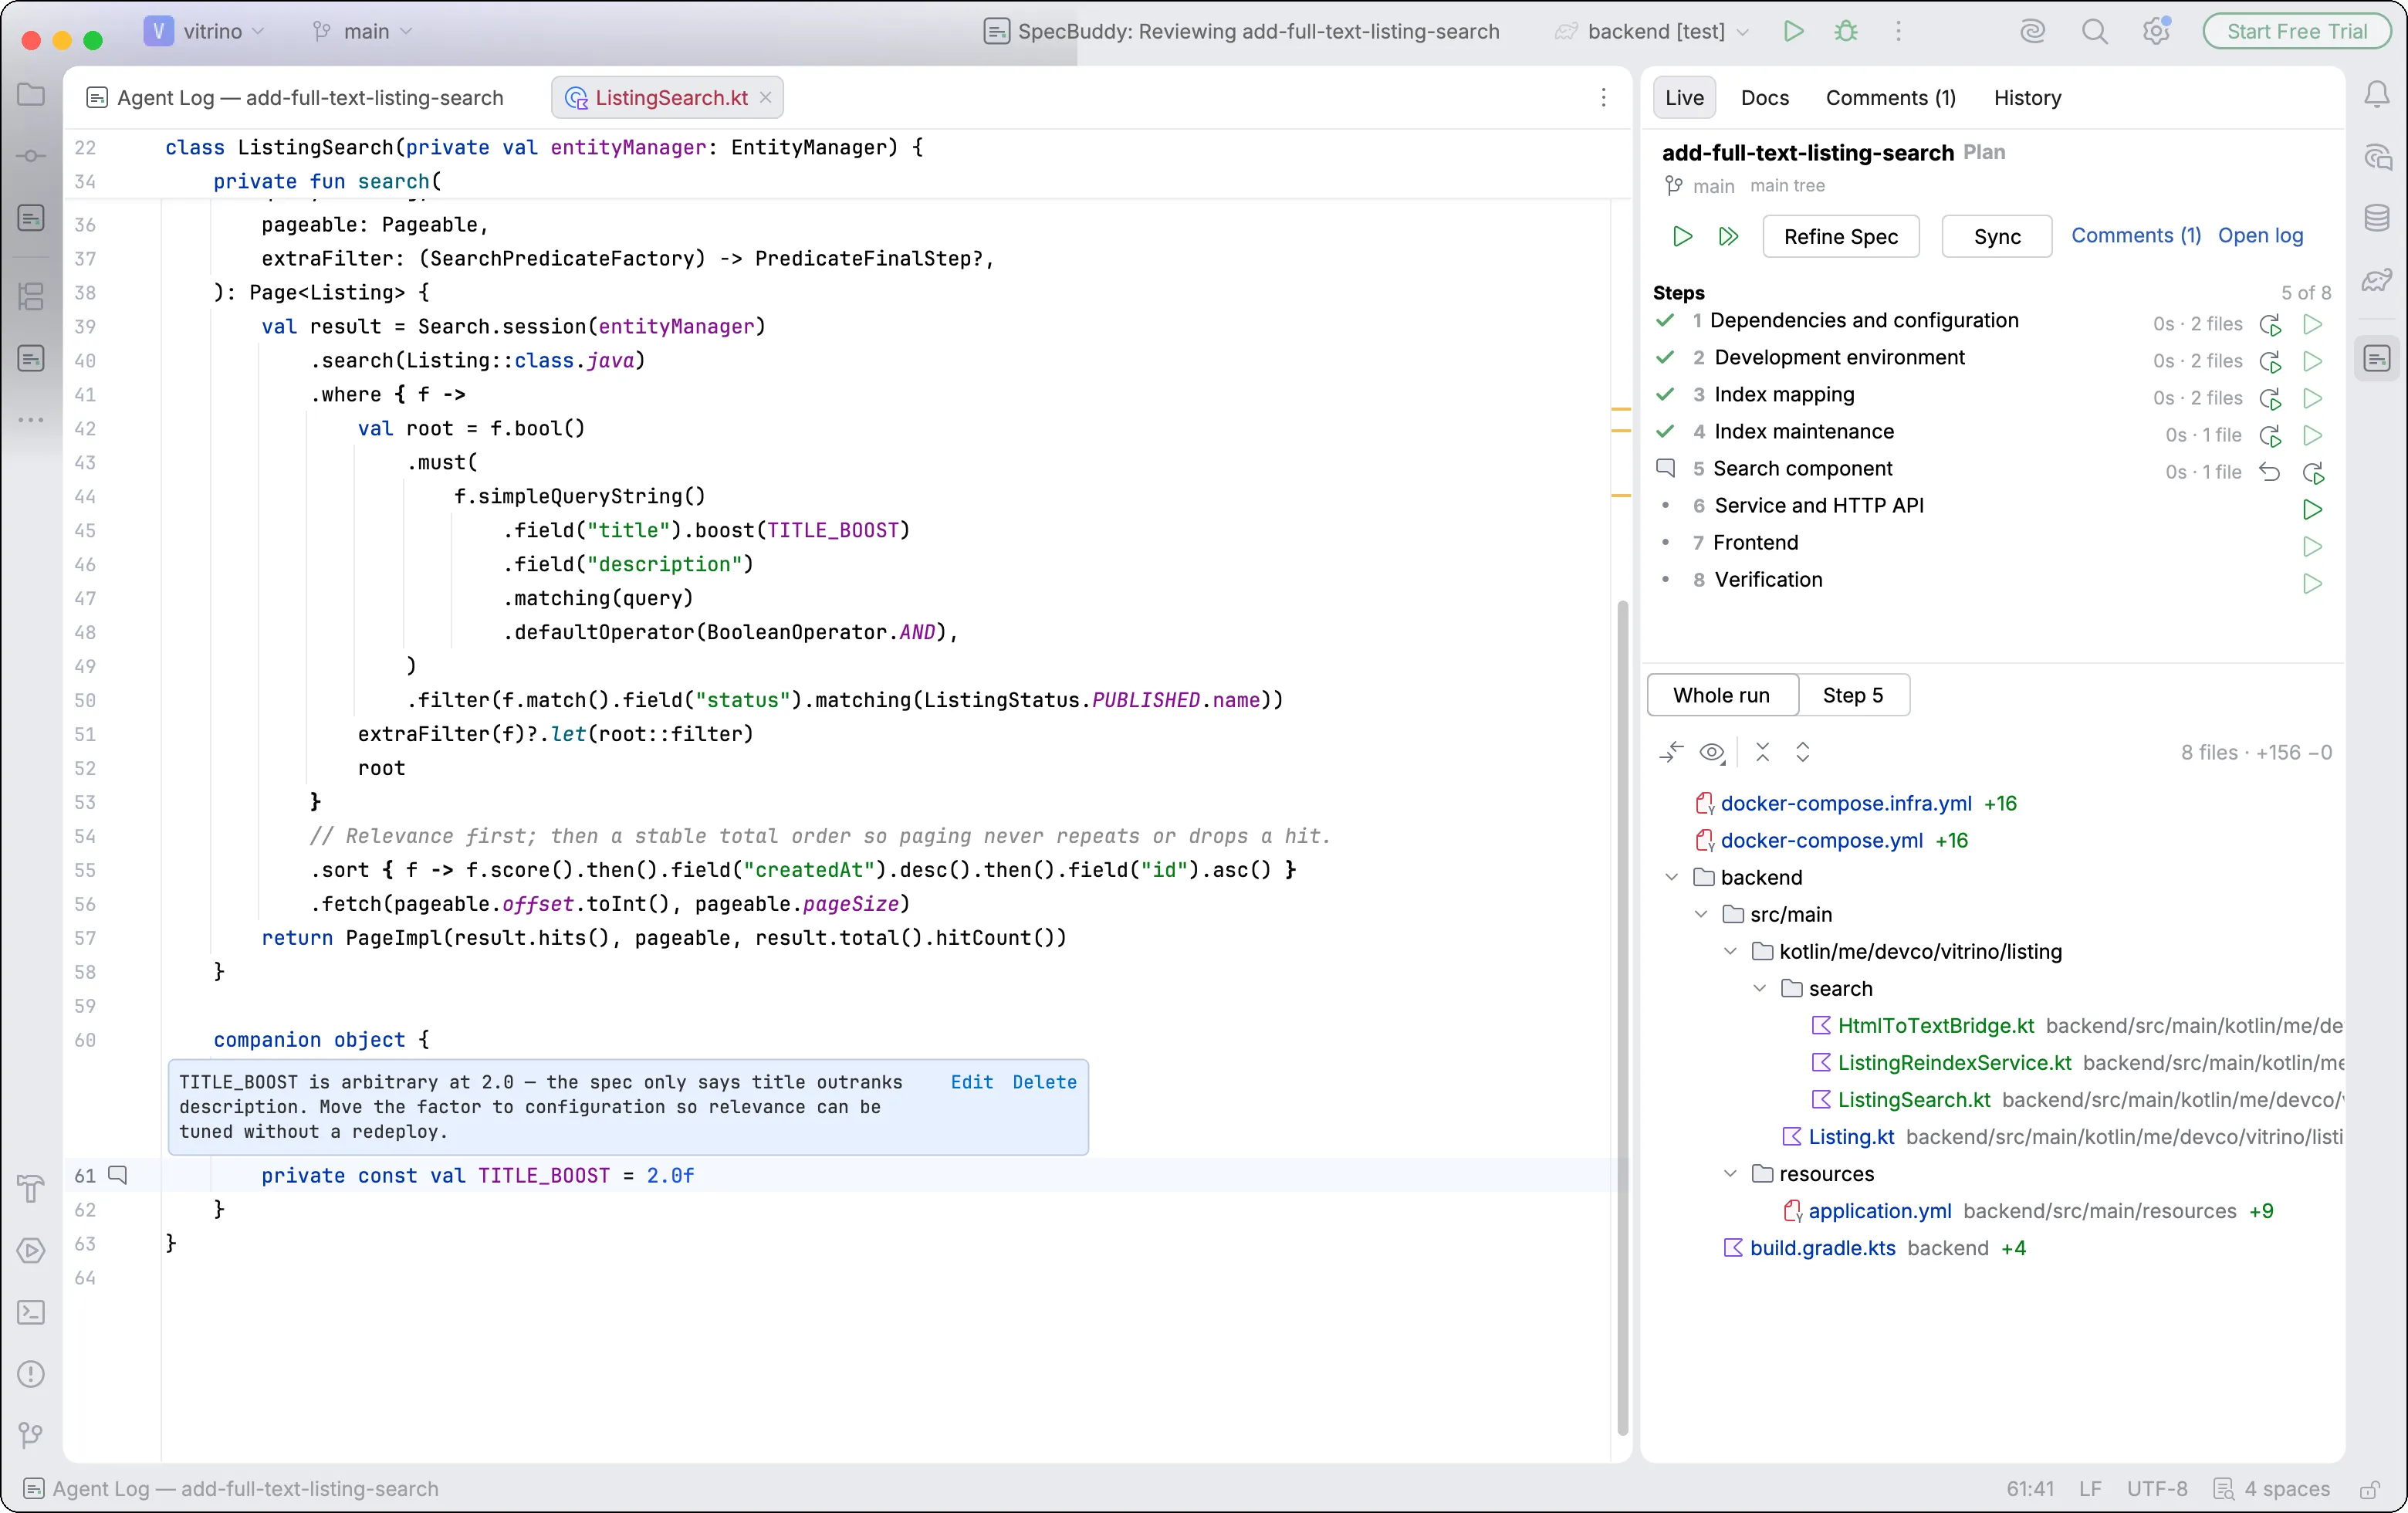Screen dimensions: 2408x1513
Task: Open the Commit tool window icon
Action: 31,156
